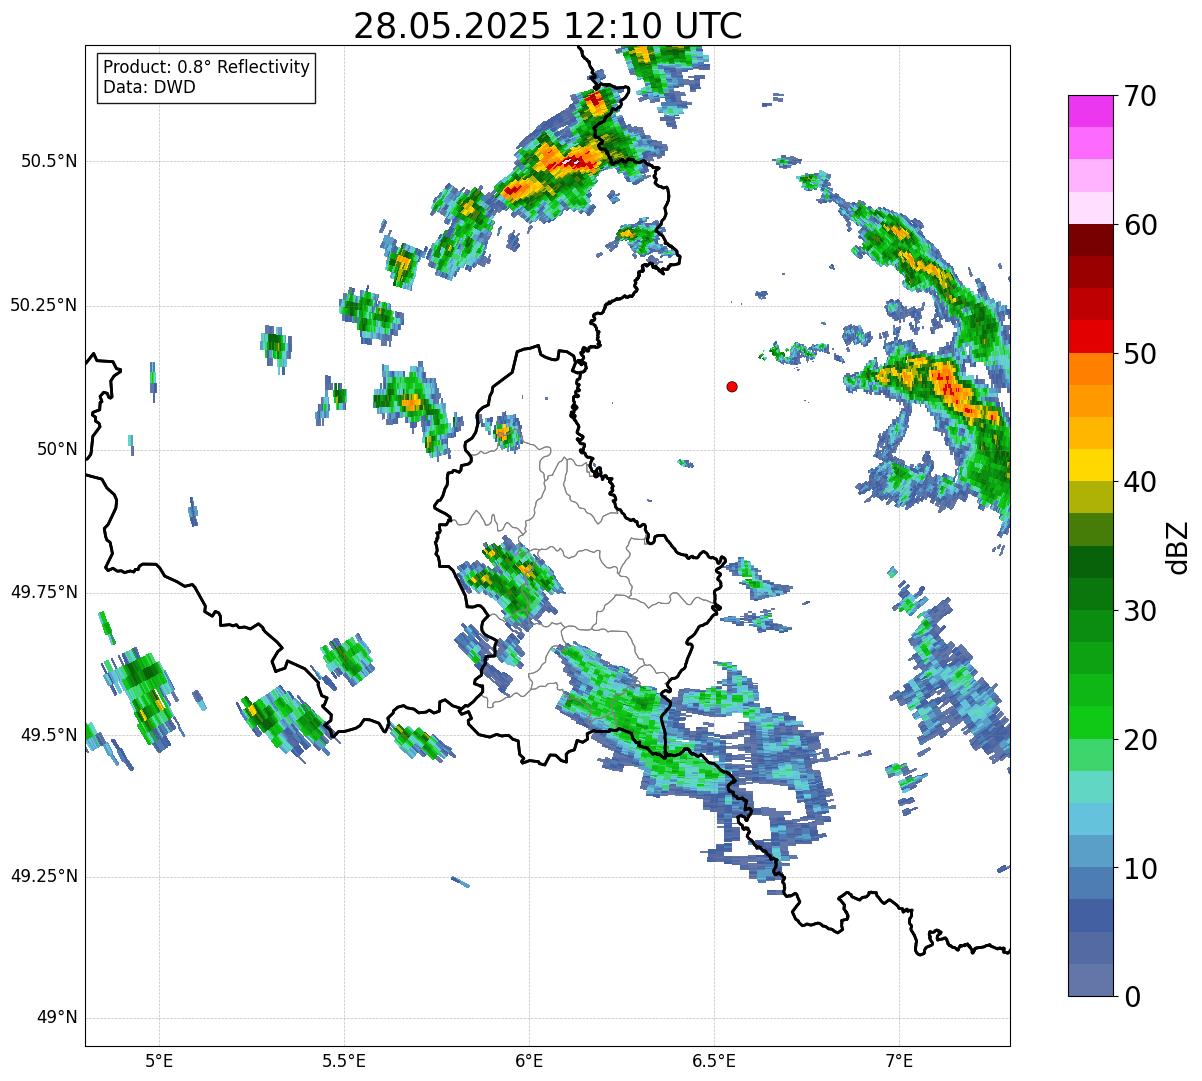The height and width of the screenshot is (1081, 1202).
Task: Click the latitude label "50°N"
Action: click(57, 449)
